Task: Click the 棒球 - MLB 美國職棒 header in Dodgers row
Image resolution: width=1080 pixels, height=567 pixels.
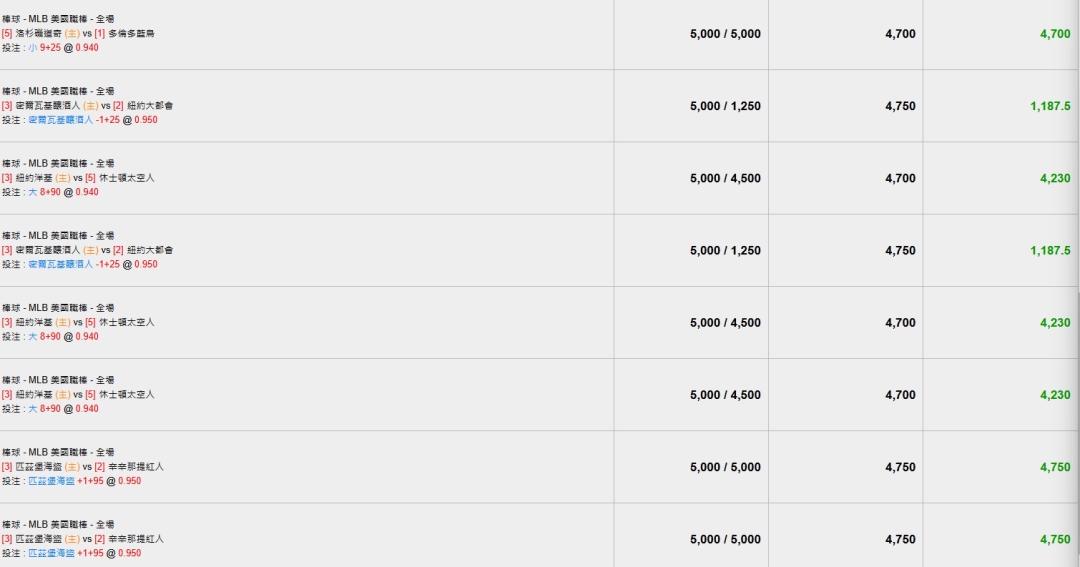Action: (58, 19)
